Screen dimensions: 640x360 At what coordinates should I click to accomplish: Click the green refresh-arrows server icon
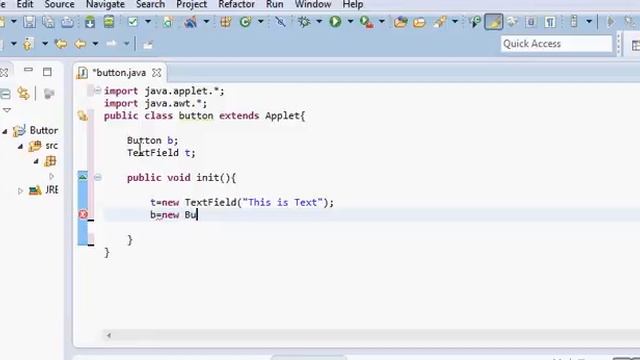(x=109, y=22)
